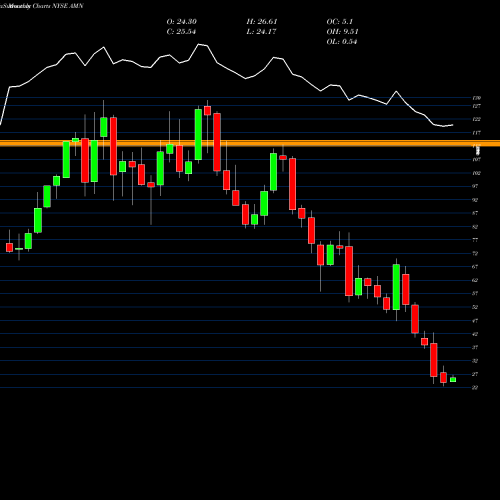The image size is (500, 500).
Task: Click the 72 price axis label
Action: click(x=475, y=253)
